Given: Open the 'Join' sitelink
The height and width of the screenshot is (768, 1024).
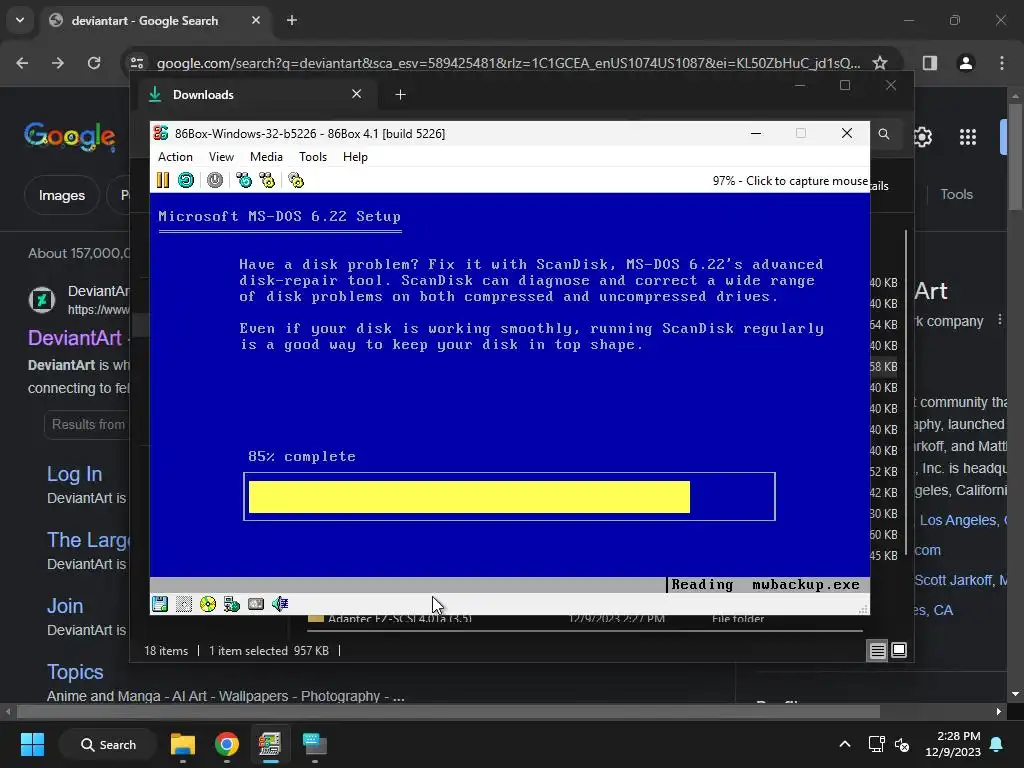Looking at the screenshot, I should point(65,606).
